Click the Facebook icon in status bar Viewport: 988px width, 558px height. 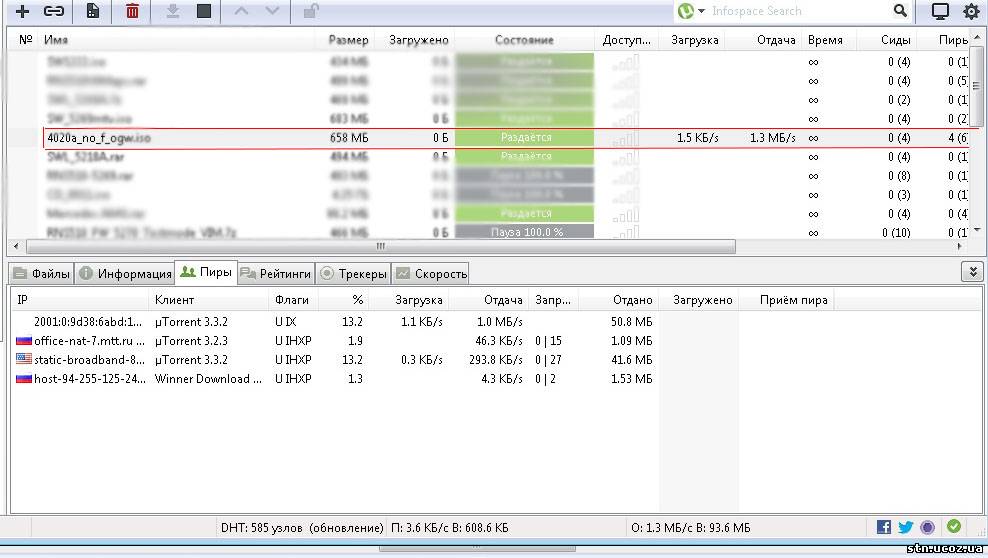pyautogui.click(x=884, y=527)
